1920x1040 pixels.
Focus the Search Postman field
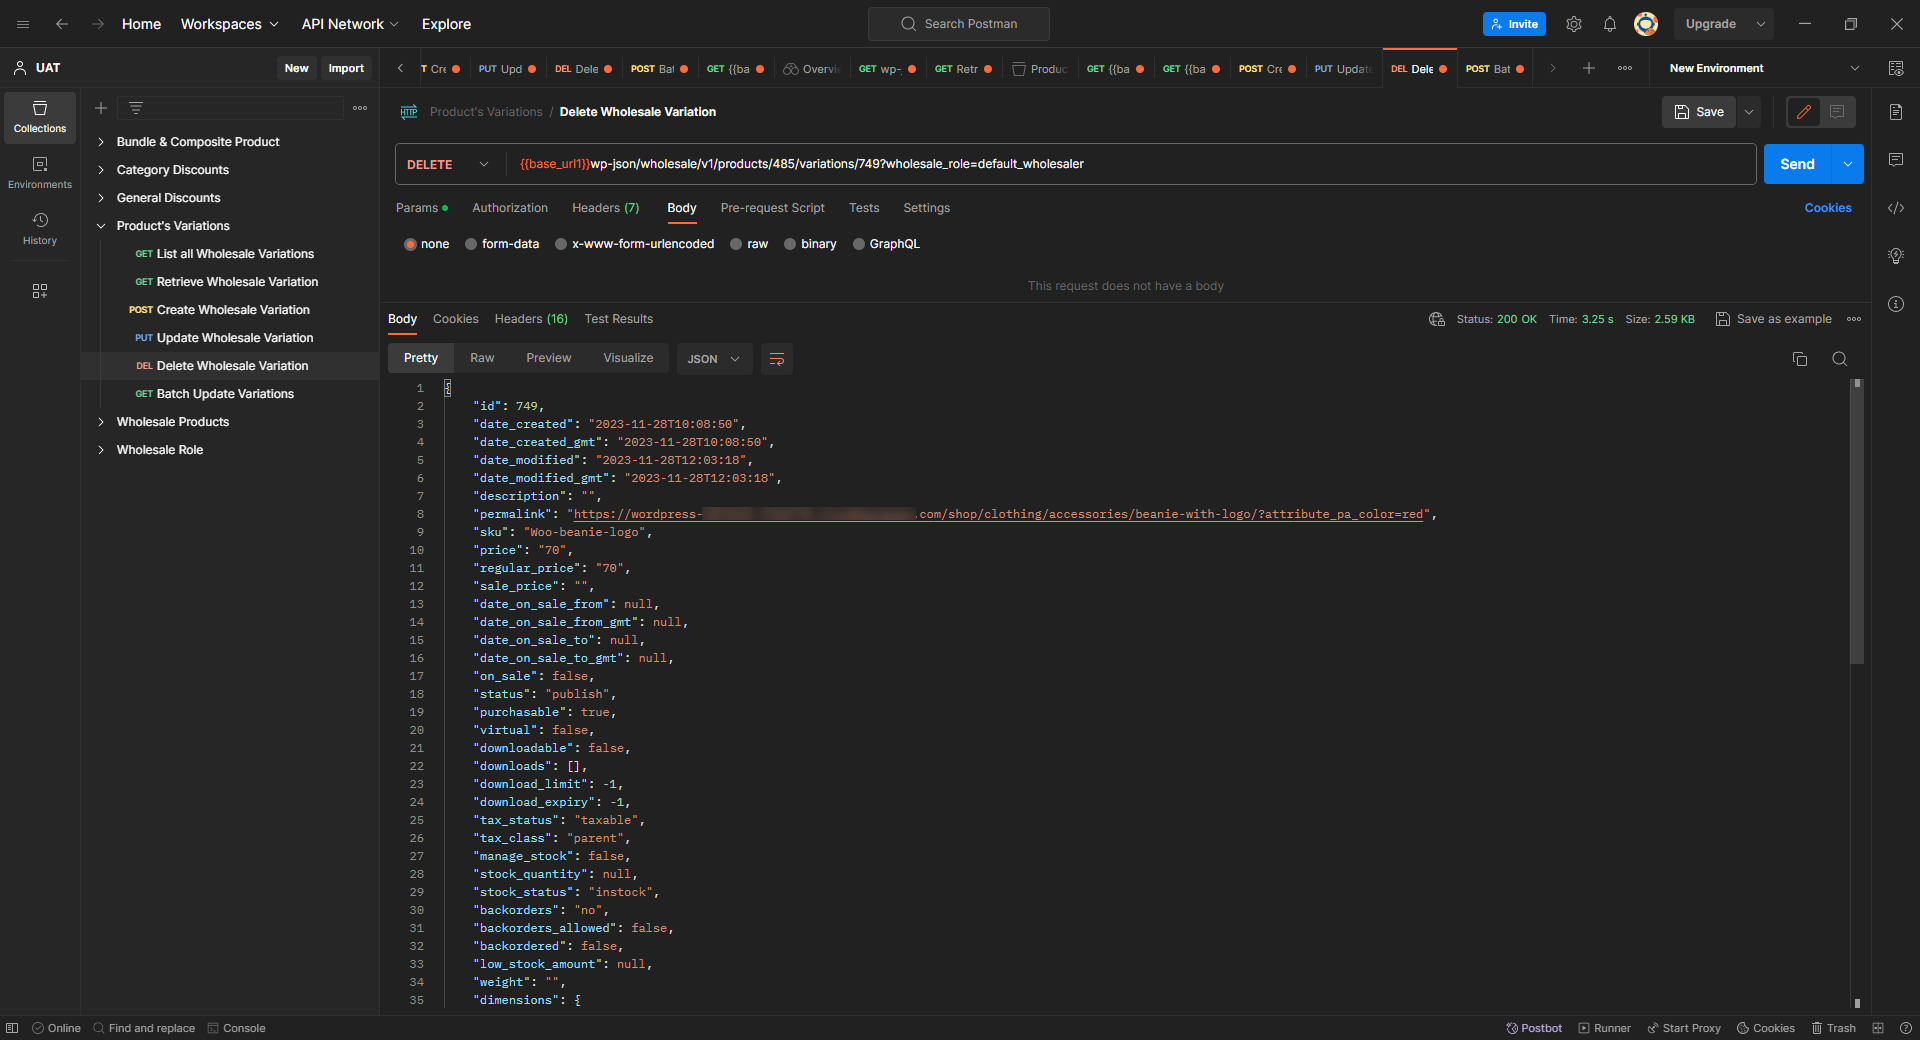pyautogui.click(x=959, y=24)
